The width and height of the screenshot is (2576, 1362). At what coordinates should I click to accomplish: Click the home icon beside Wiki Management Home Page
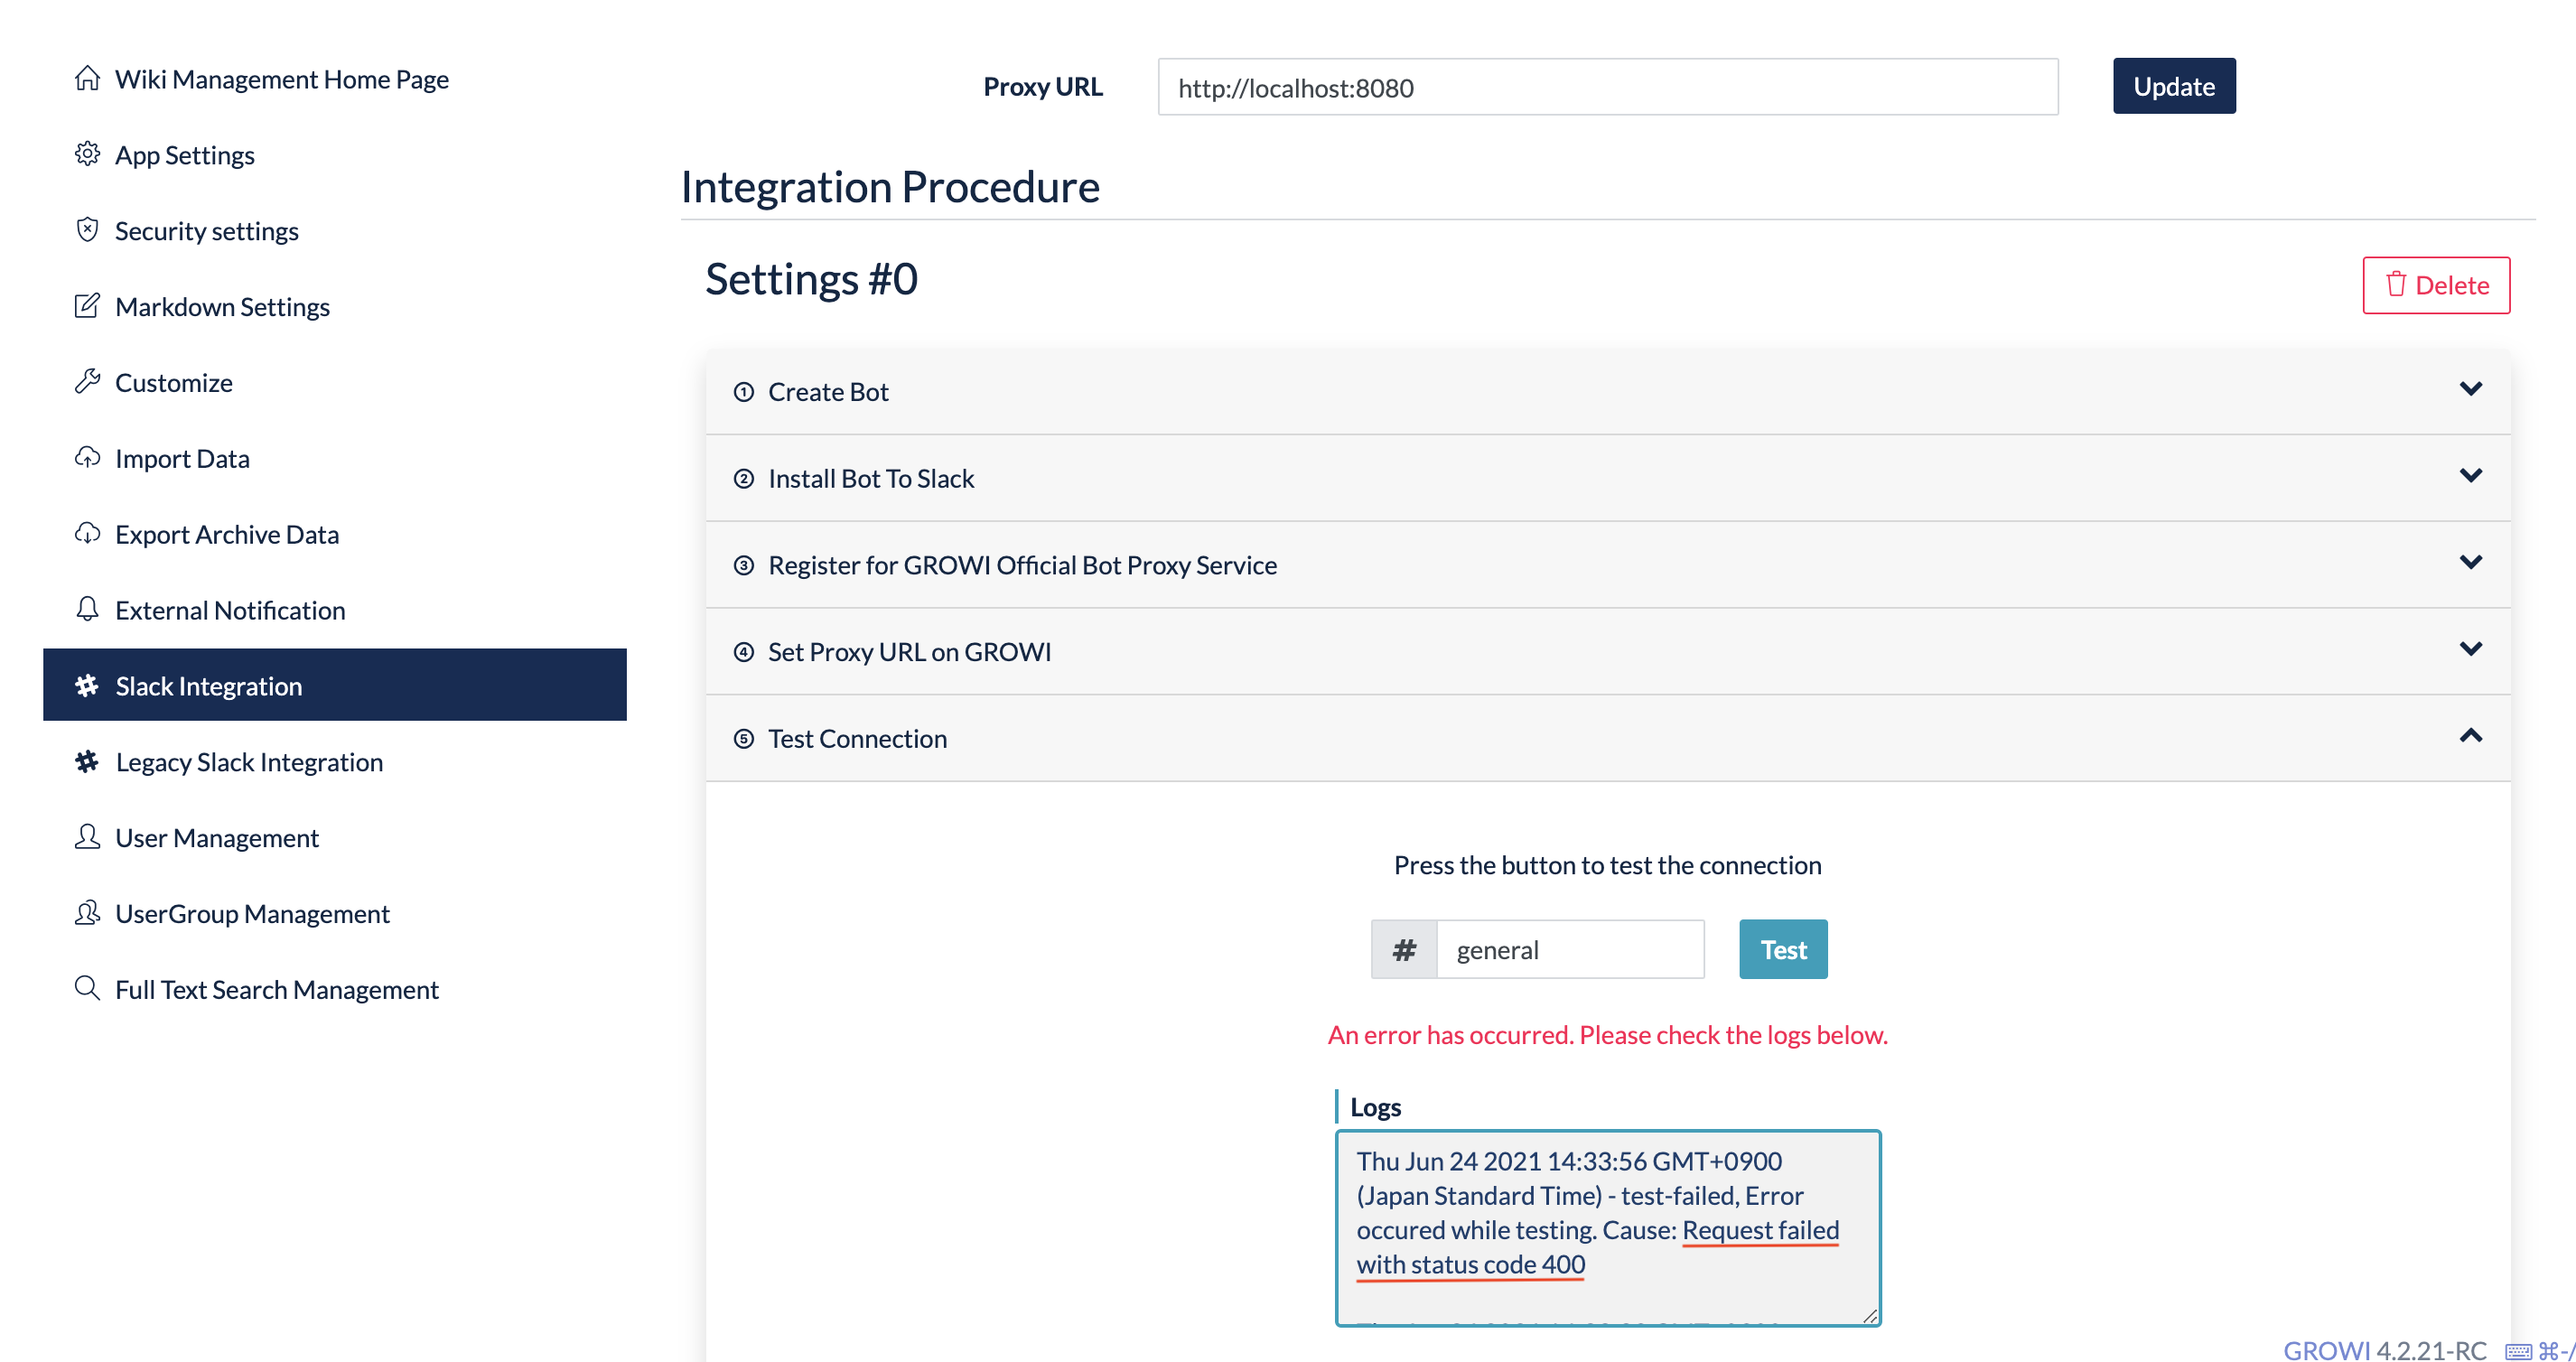click(x=87, y=78)
